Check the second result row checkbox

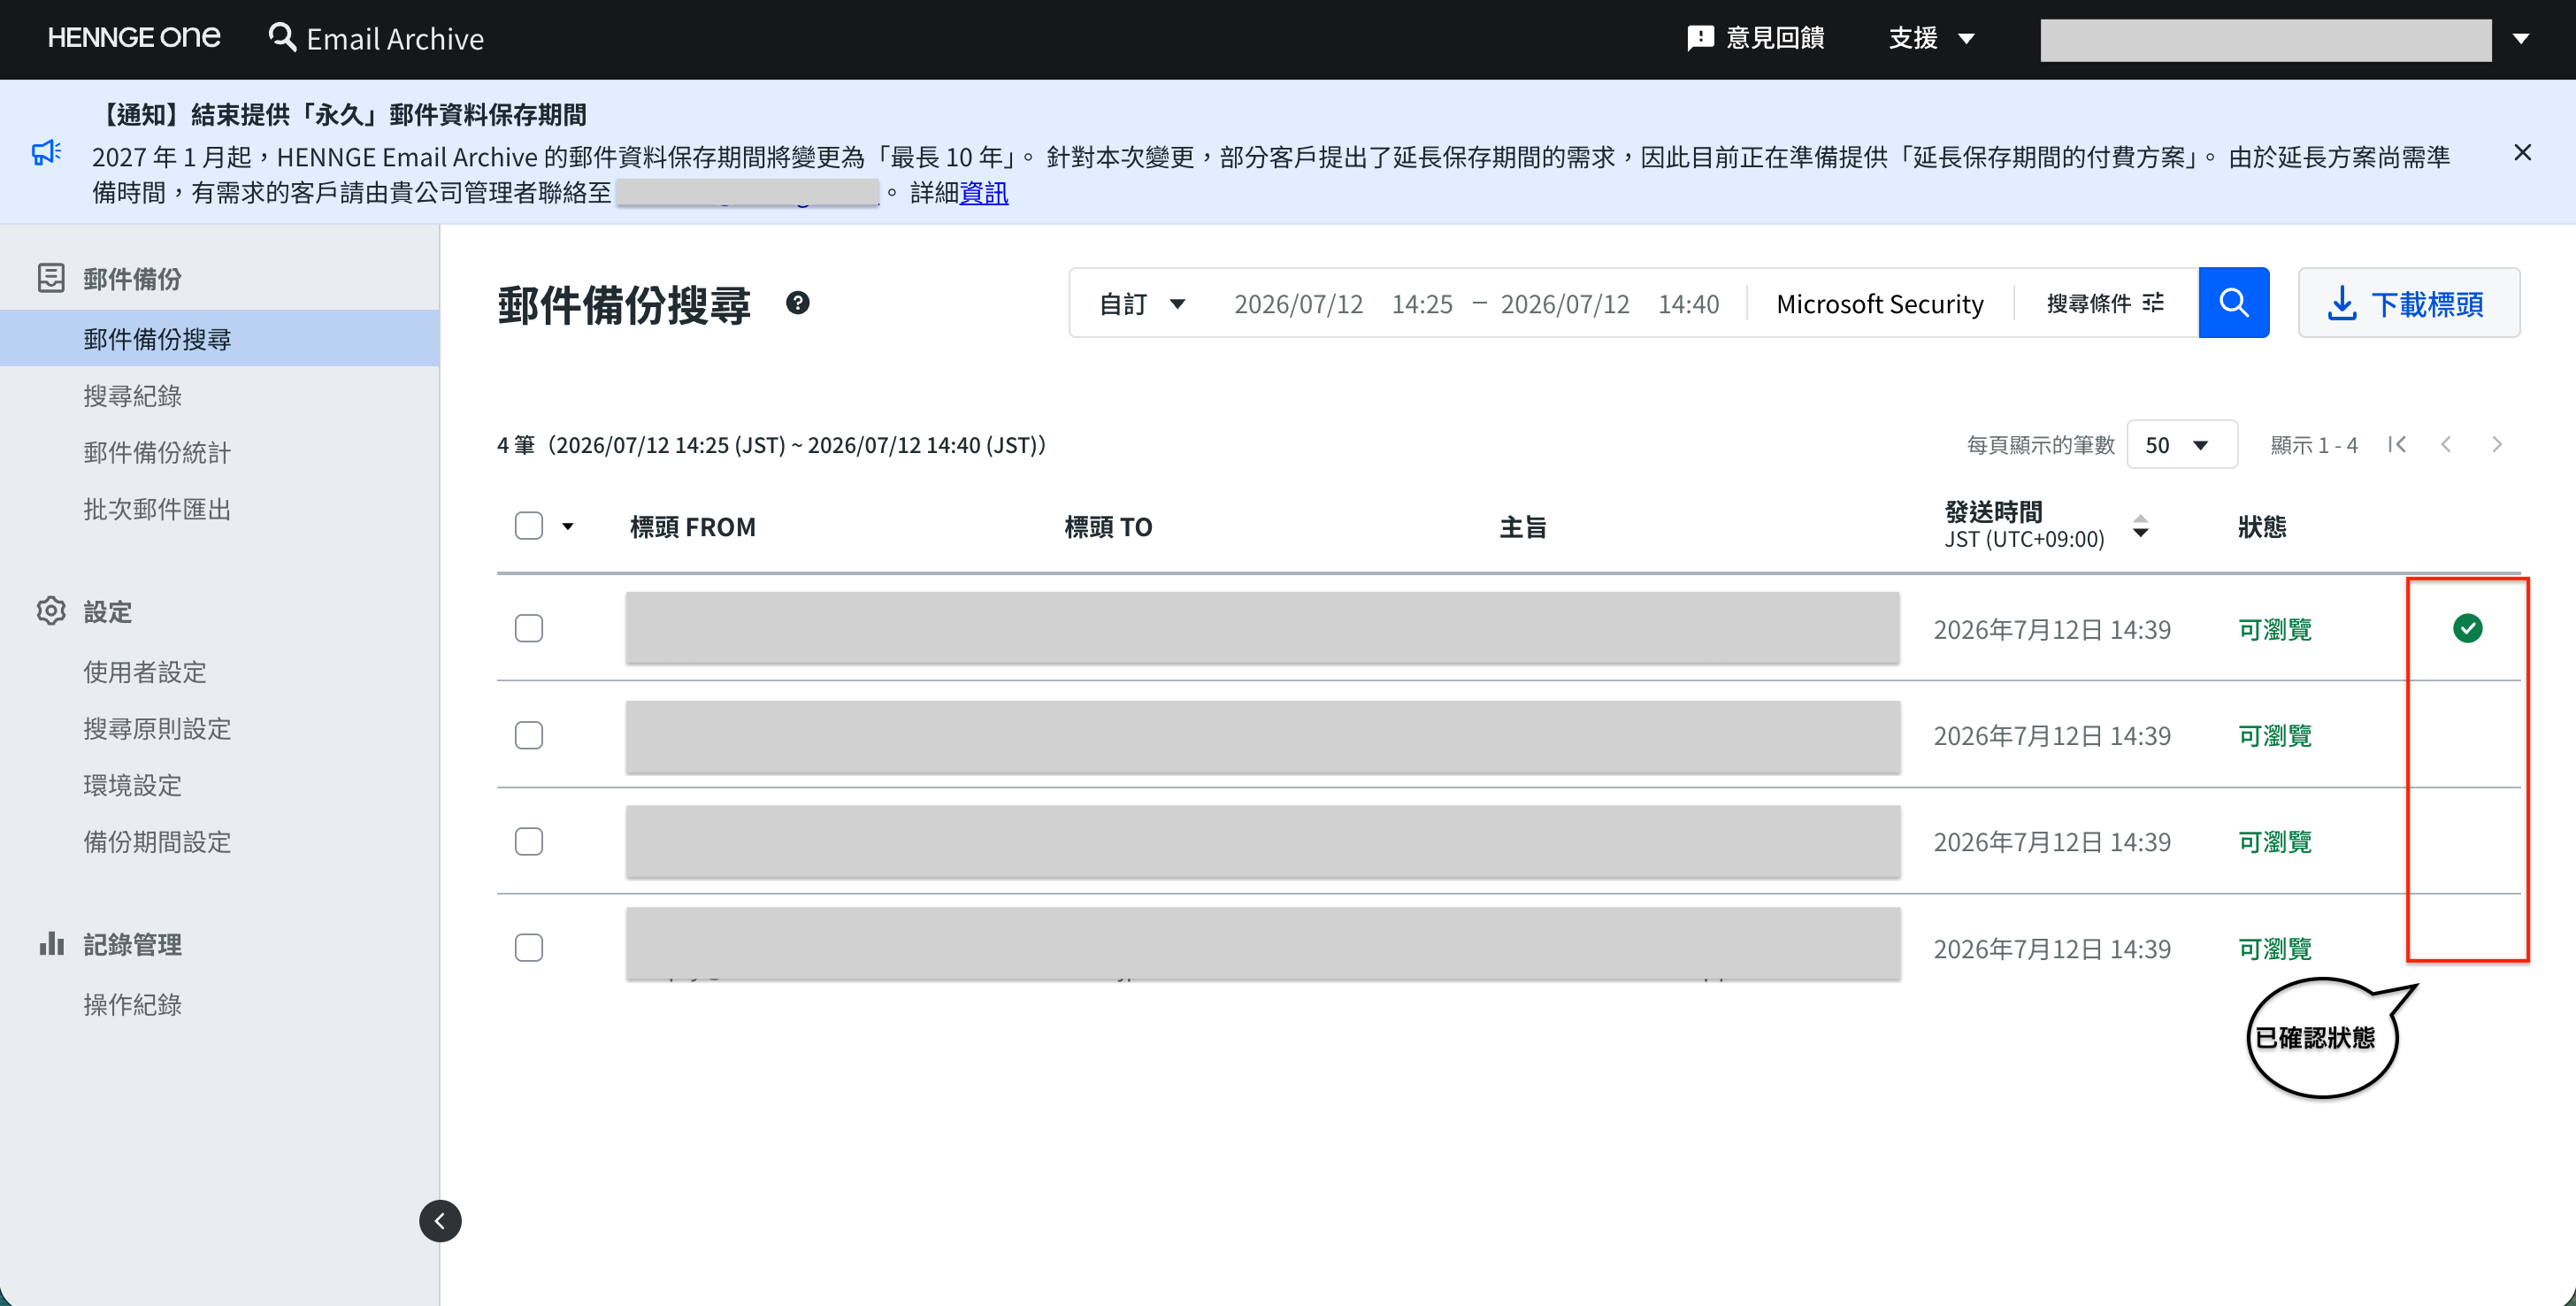pos(529,735)
